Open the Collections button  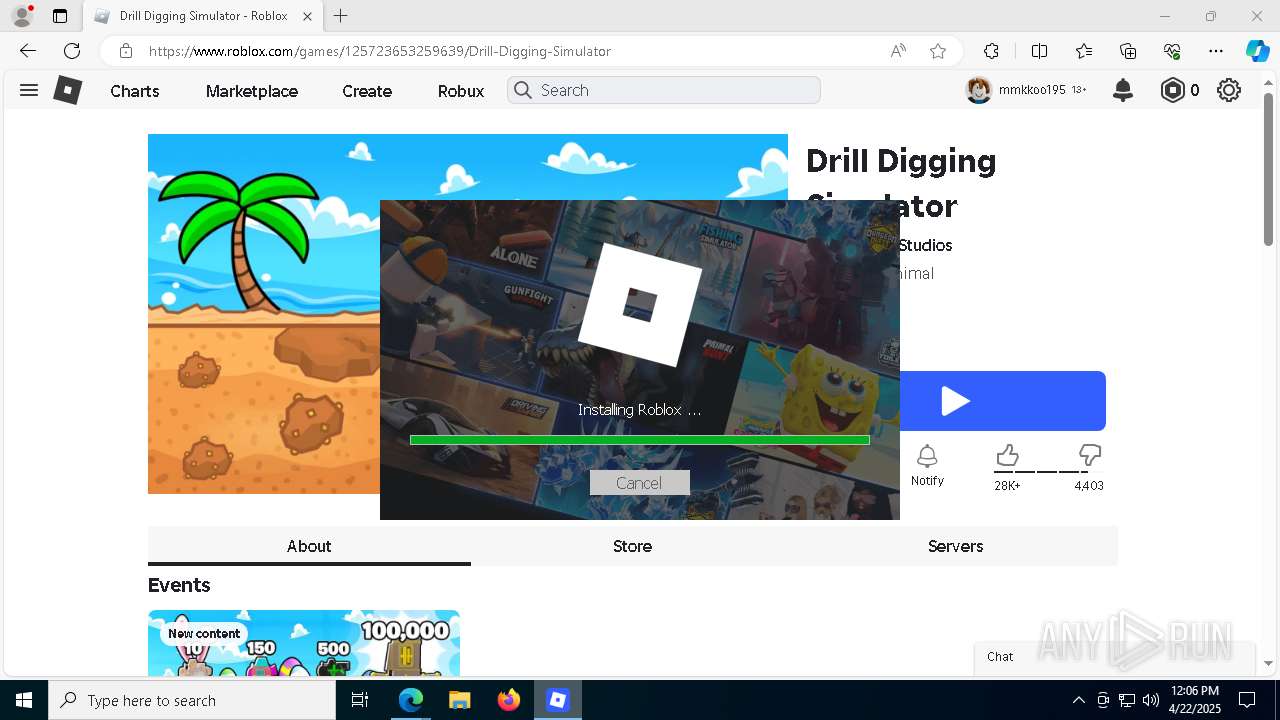click(1128, 51)
